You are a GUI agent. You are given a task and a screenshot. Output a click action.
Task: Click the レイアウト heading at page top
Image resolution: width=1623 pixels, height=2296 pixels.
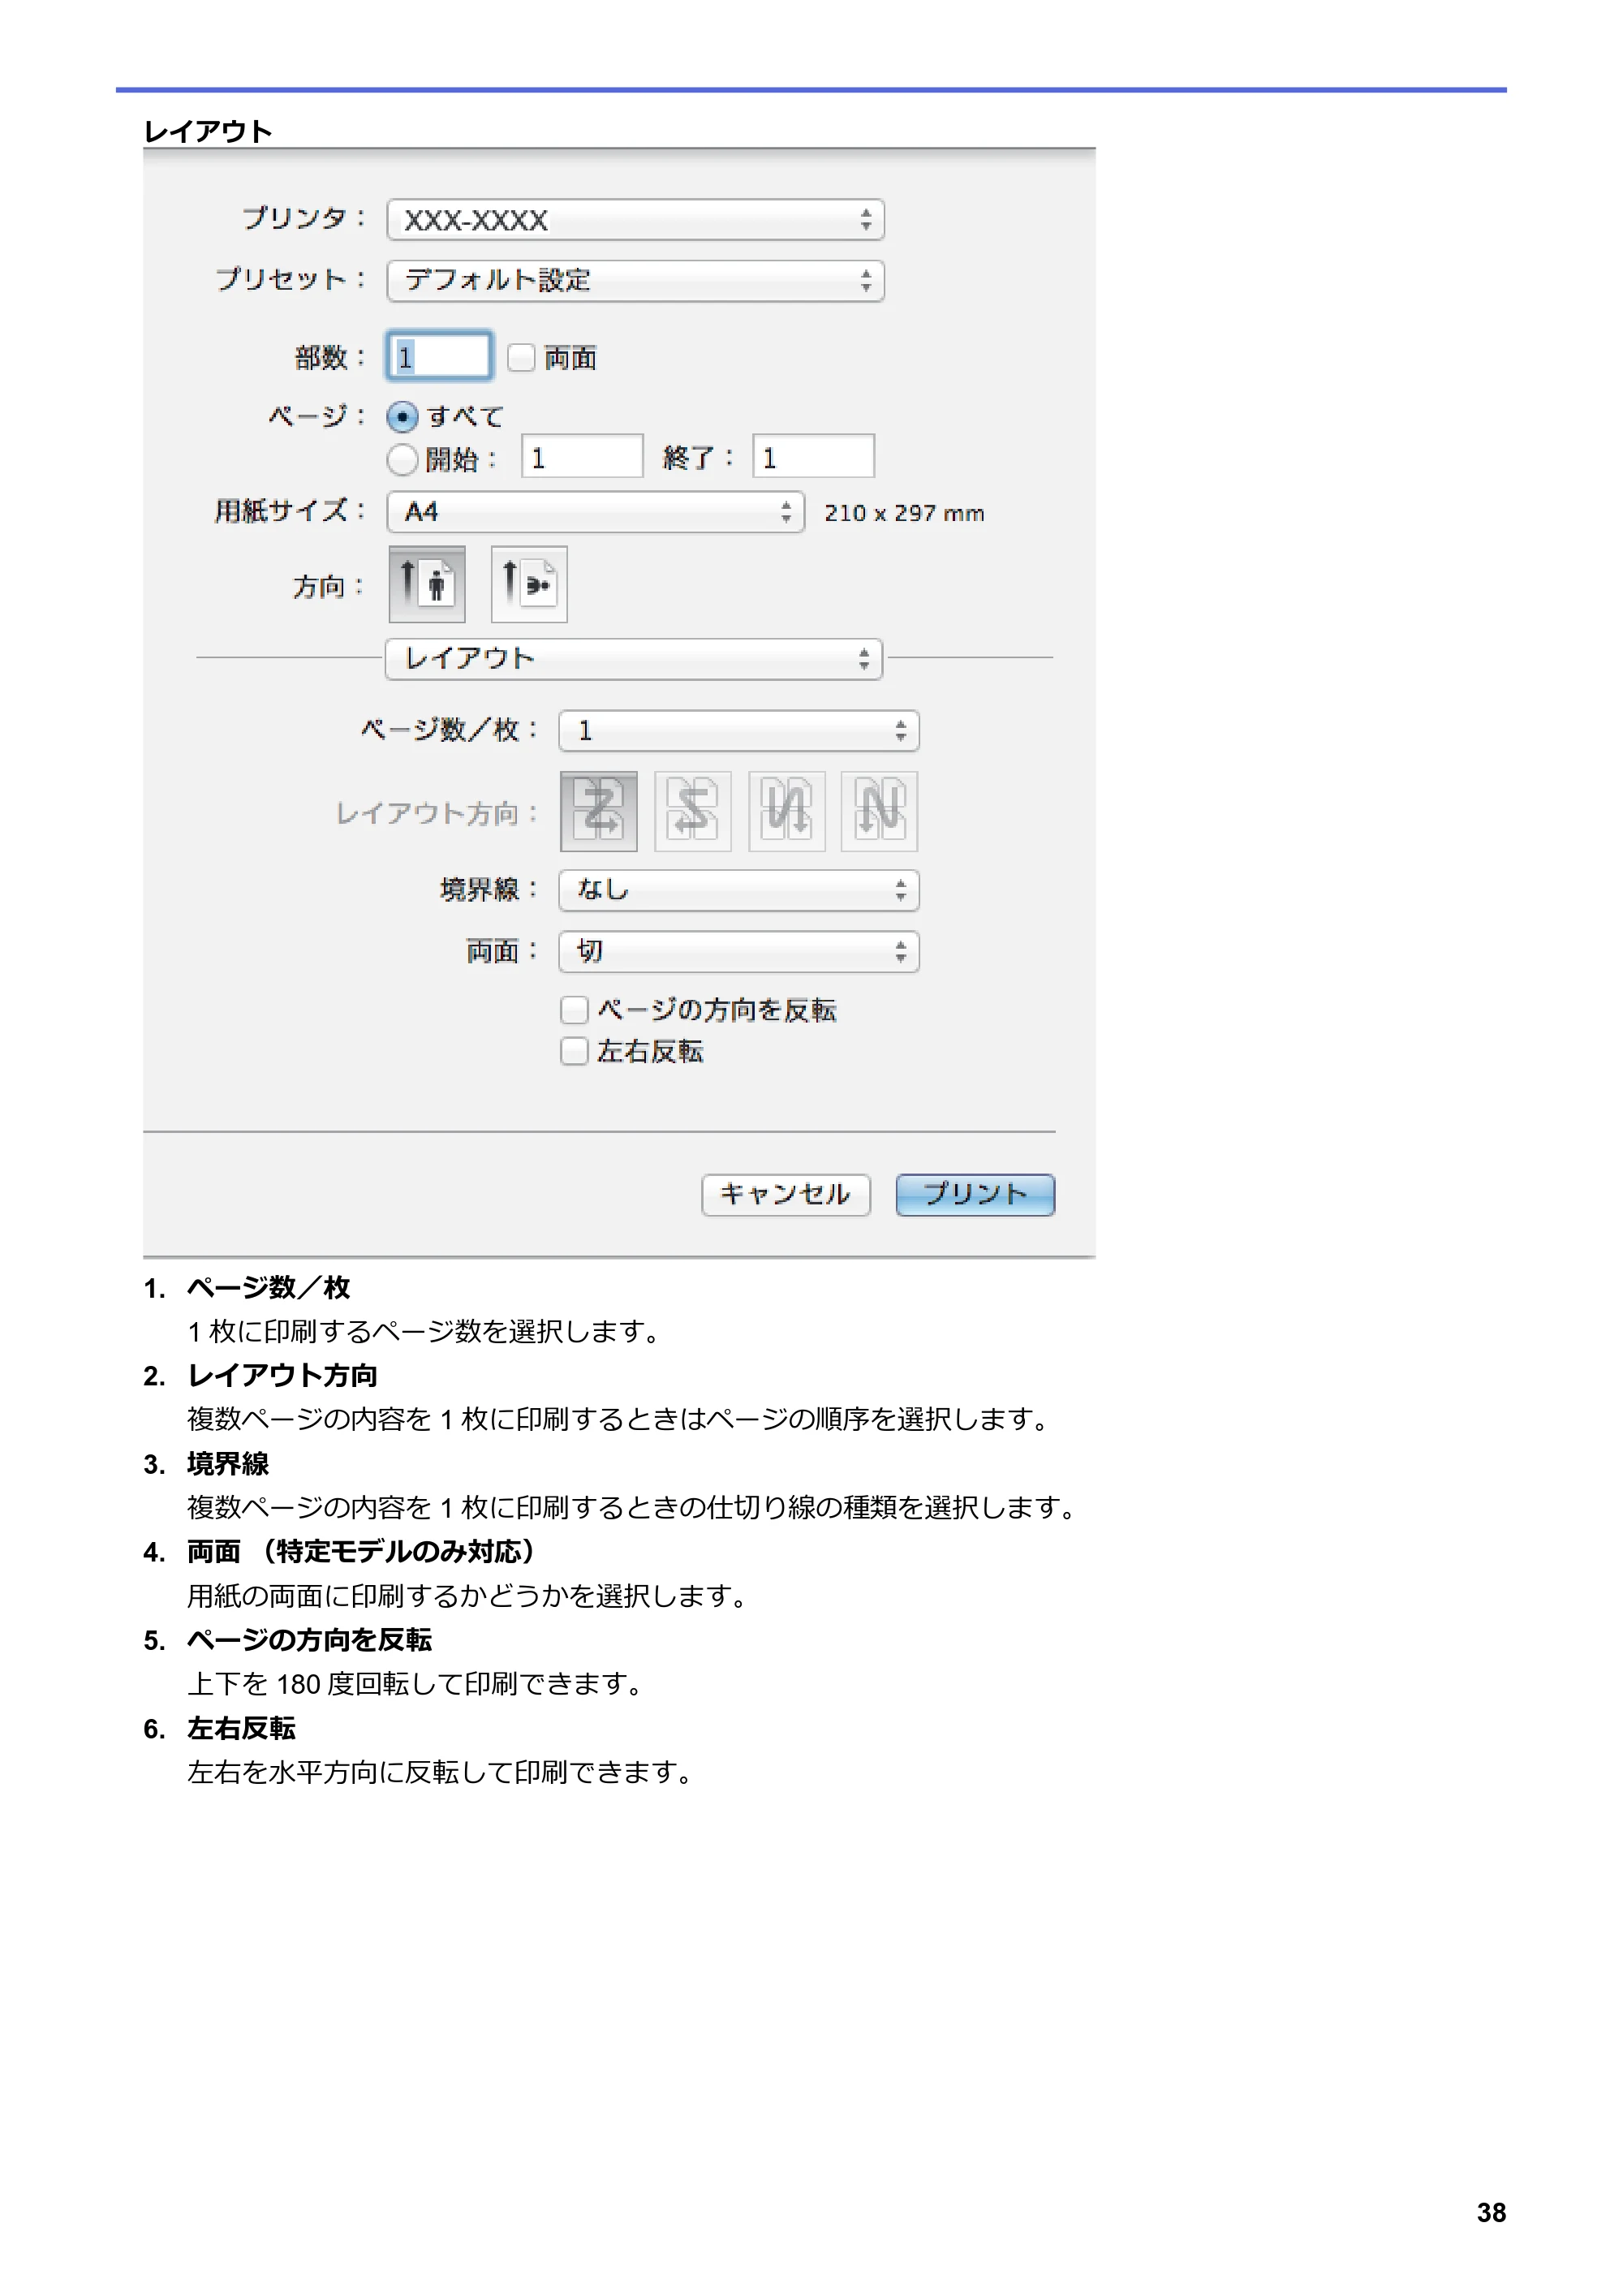pos(208,131)
